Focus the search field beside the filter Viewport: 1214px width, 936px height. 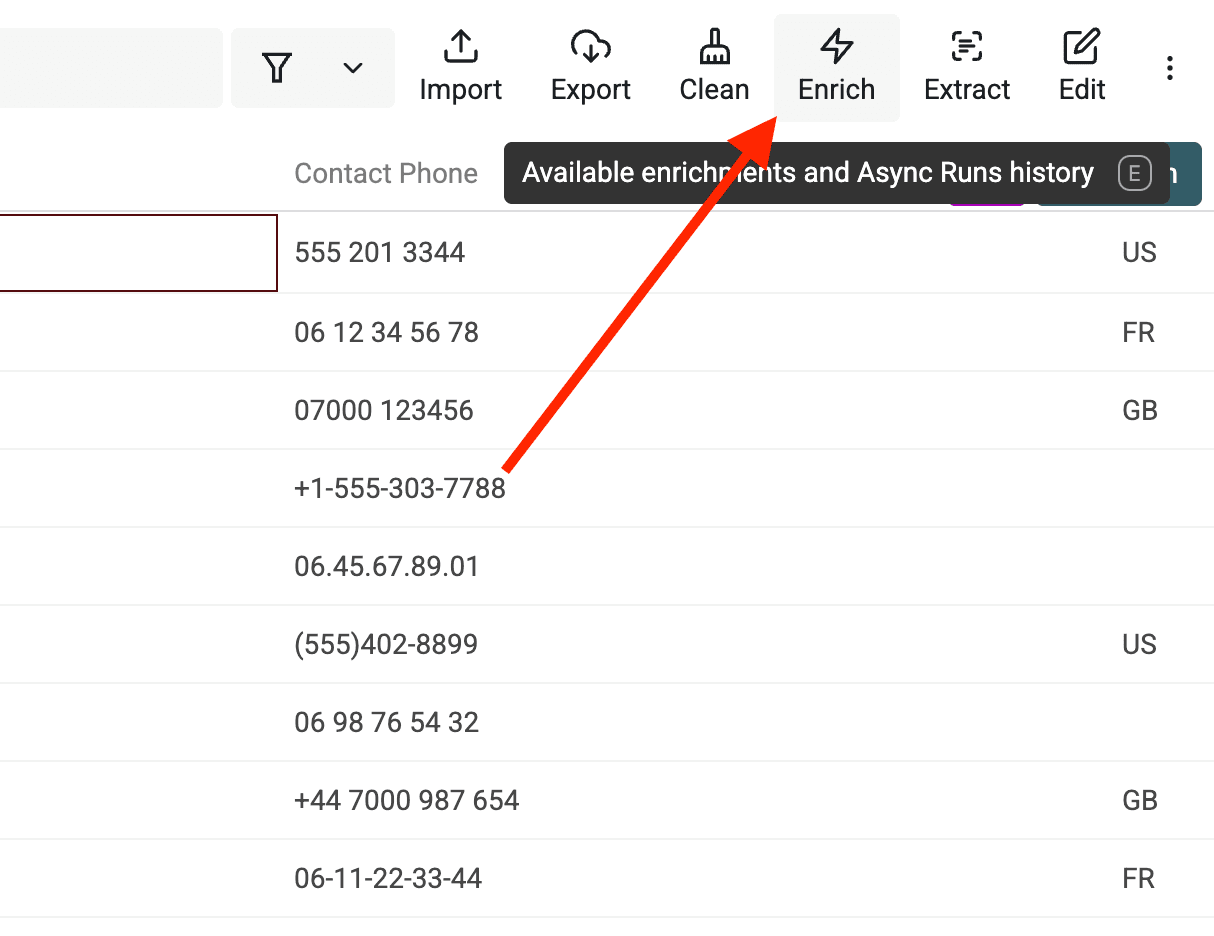pyautogui.click(x=108, y=68)
